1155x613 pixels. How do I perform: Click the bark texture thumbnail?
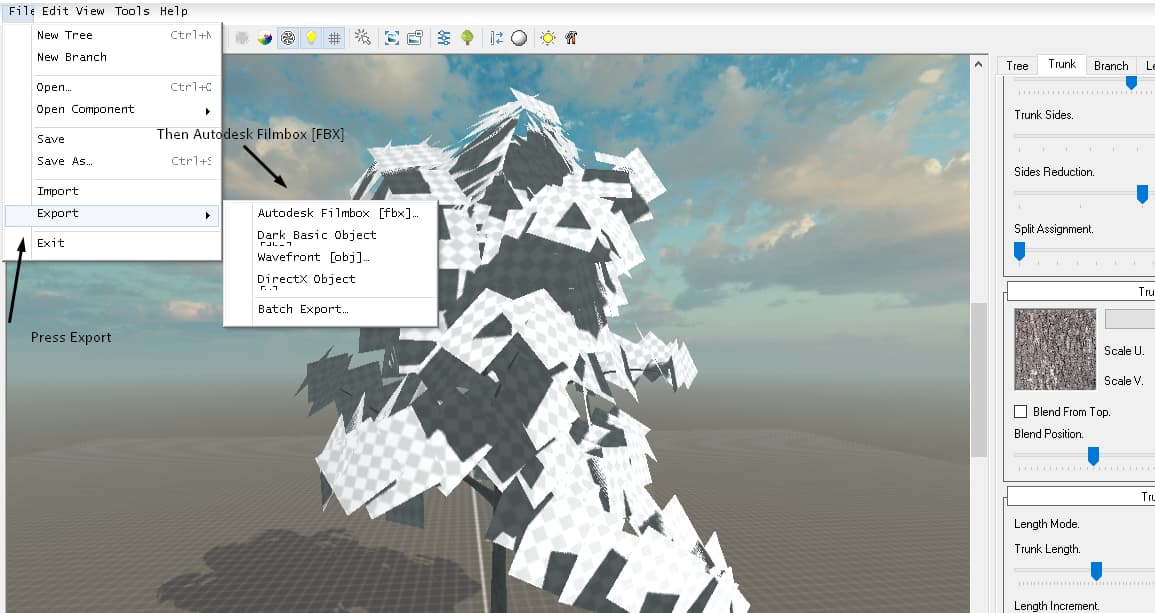coord(1054,349)
